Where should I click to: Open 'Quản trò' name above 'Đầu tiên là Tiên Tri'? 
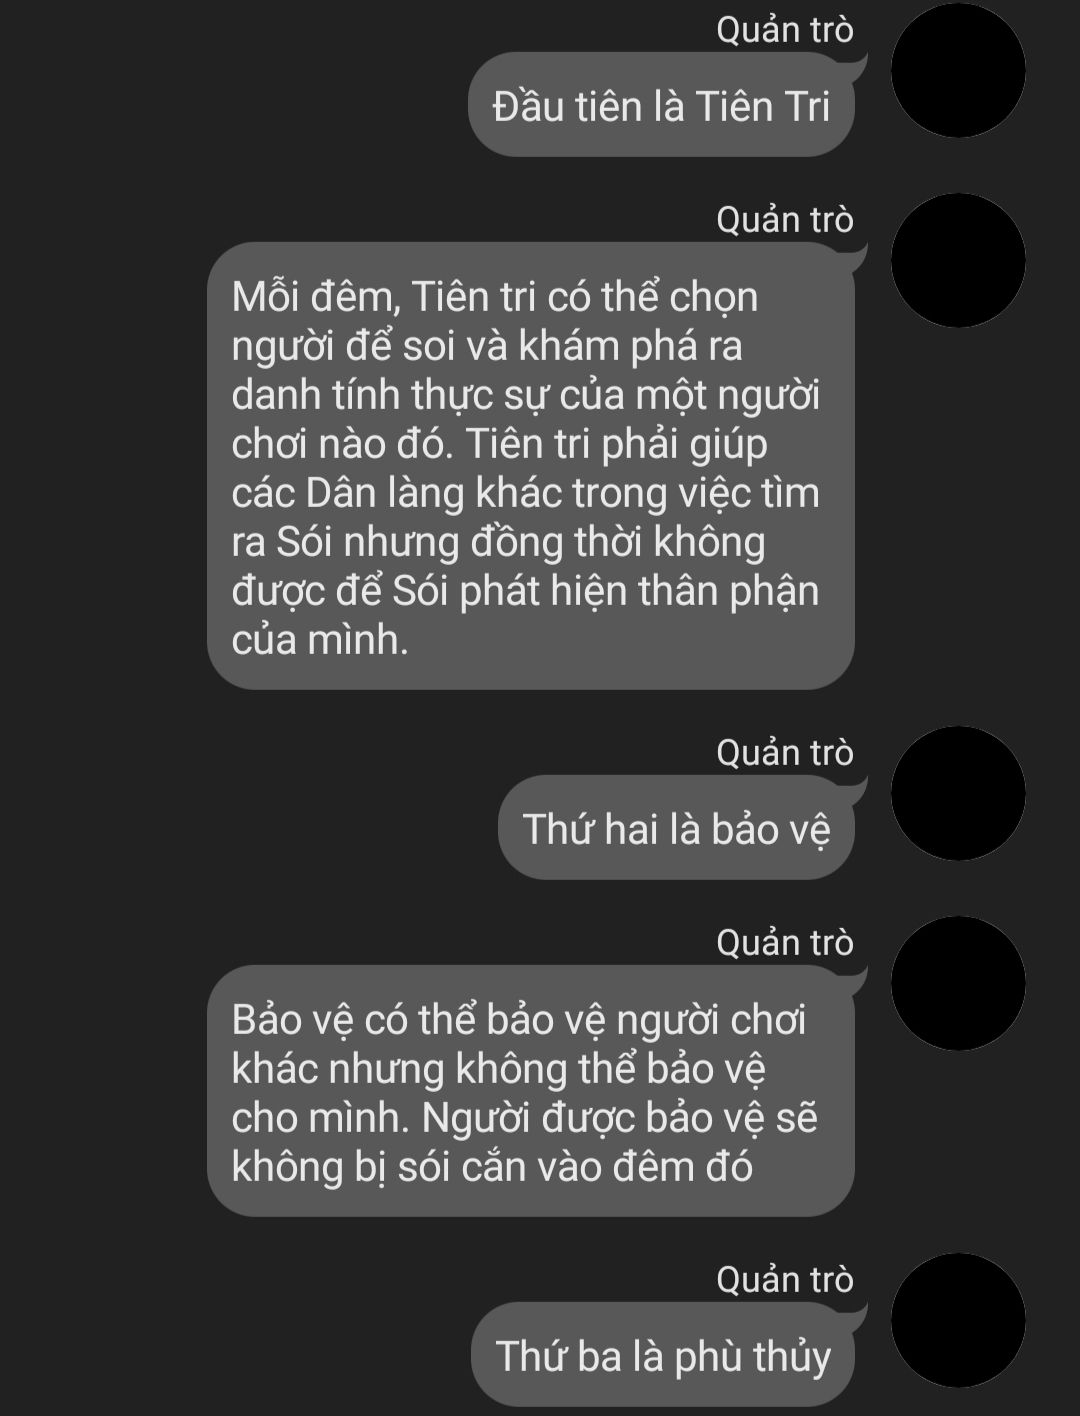point(785,30)
